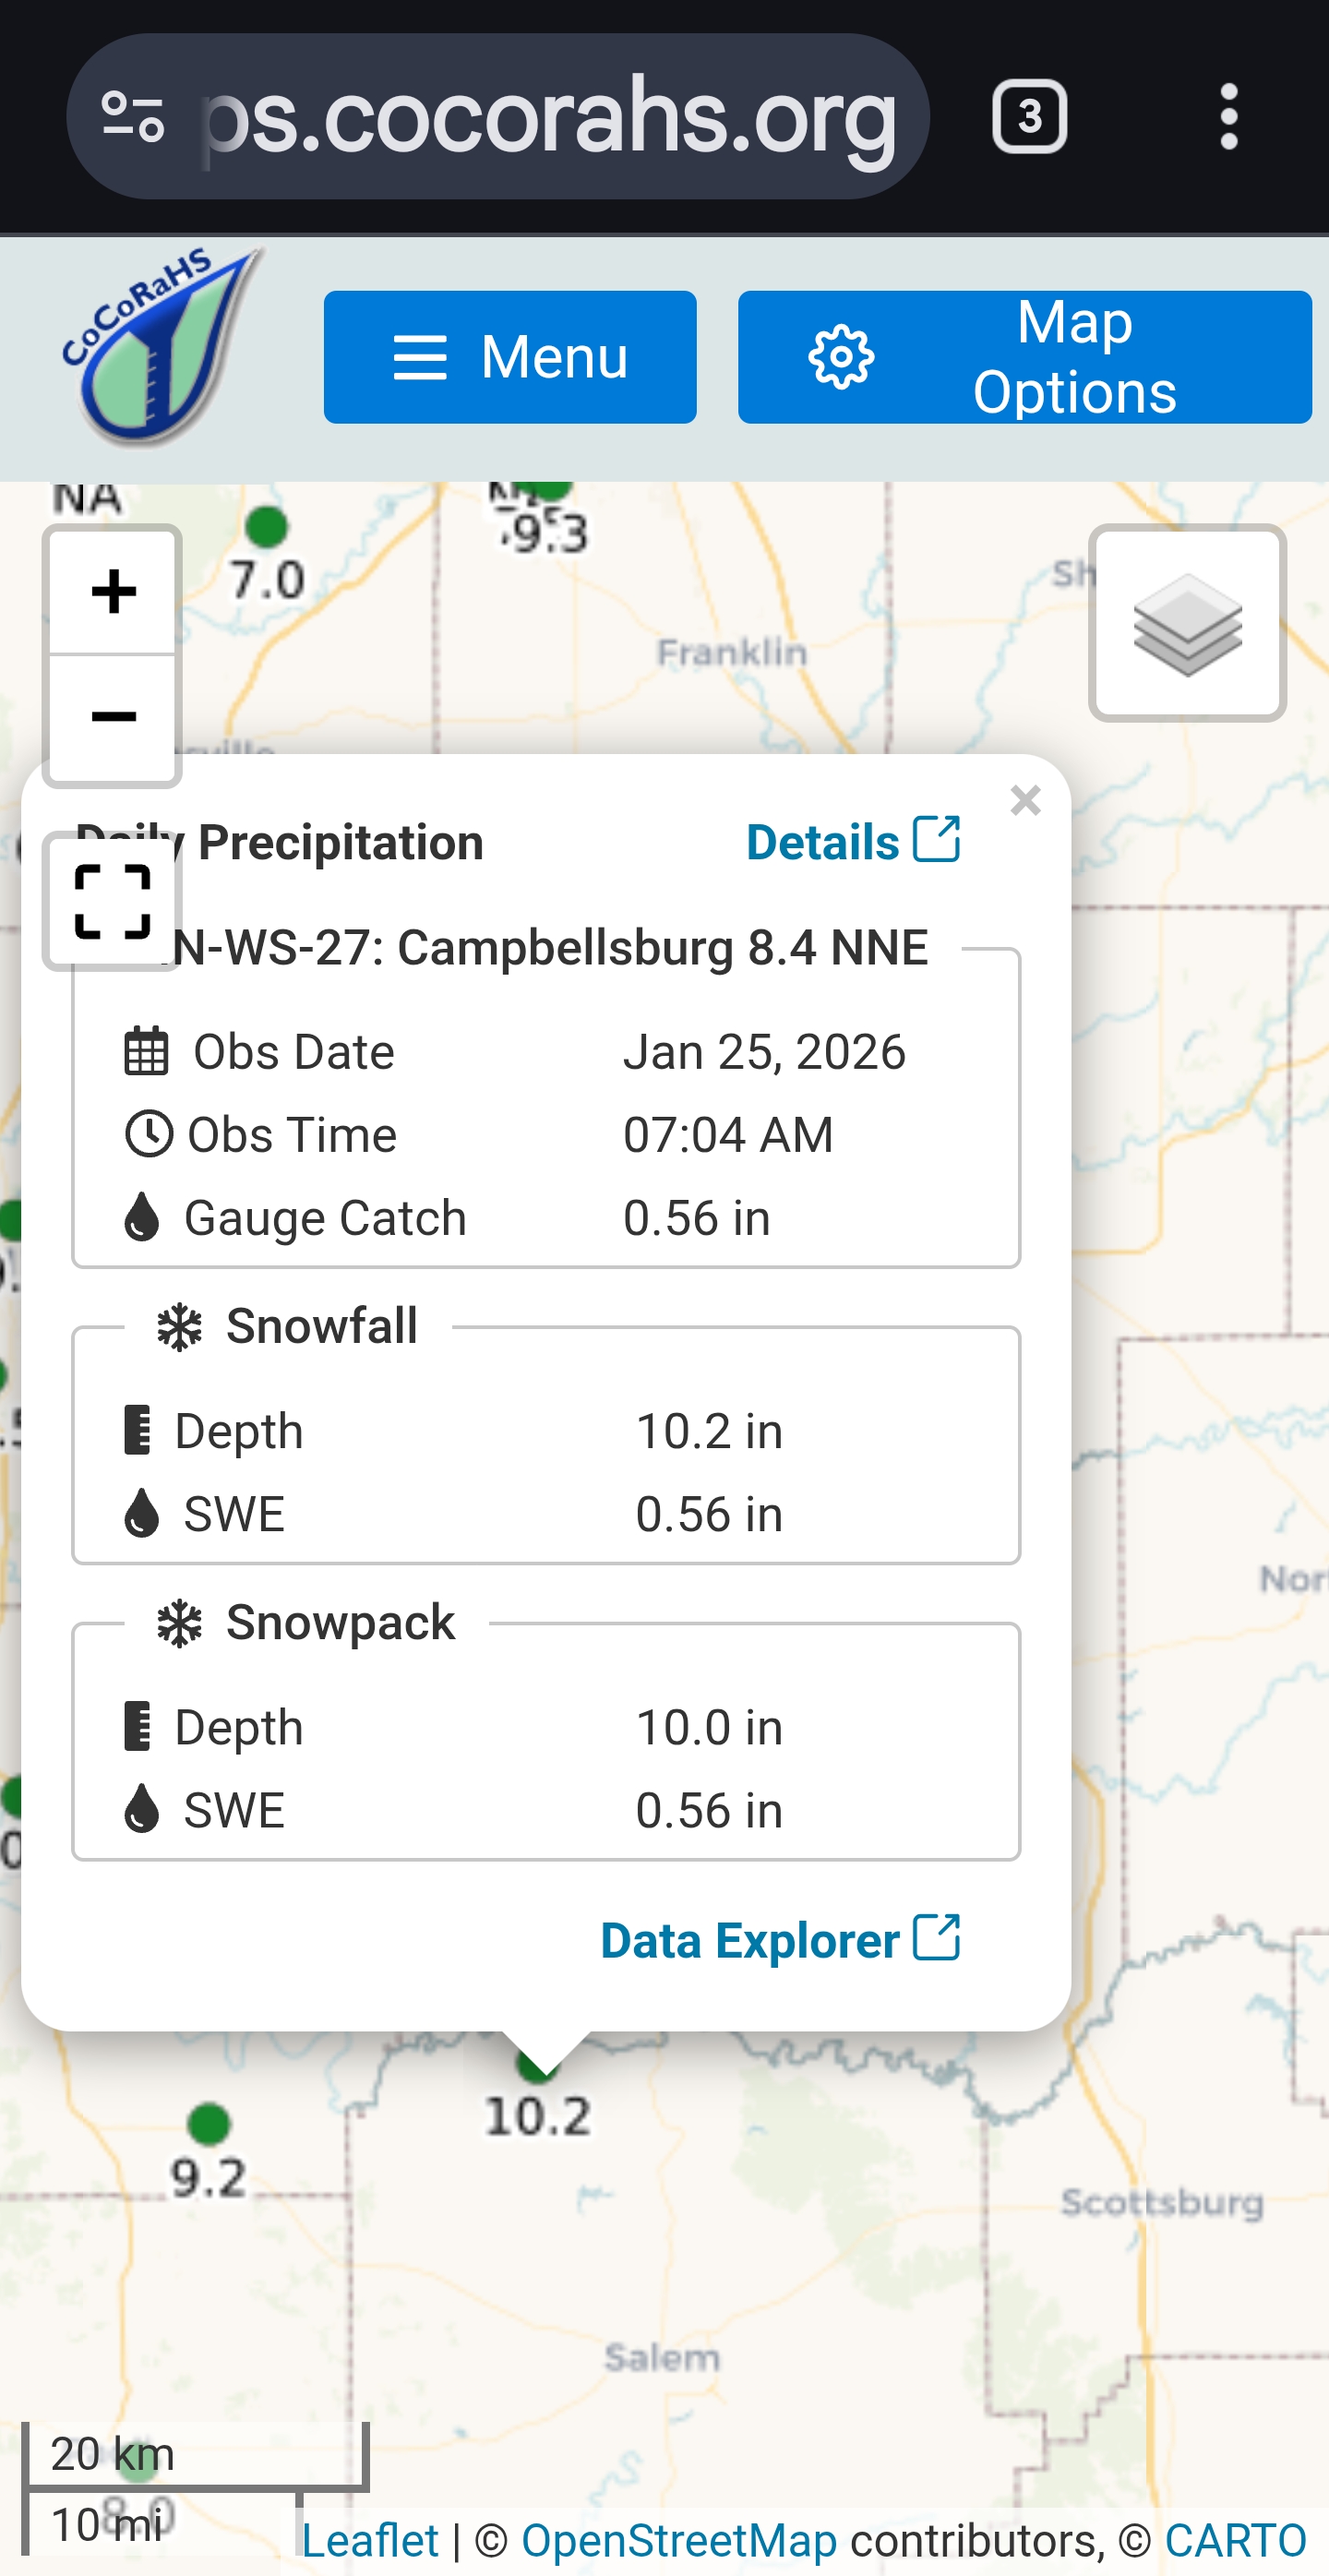Open Chrome's three-dot overflow menu
The width and height of the screenshot is (1329, 2576).
[x=1229, y=117]
